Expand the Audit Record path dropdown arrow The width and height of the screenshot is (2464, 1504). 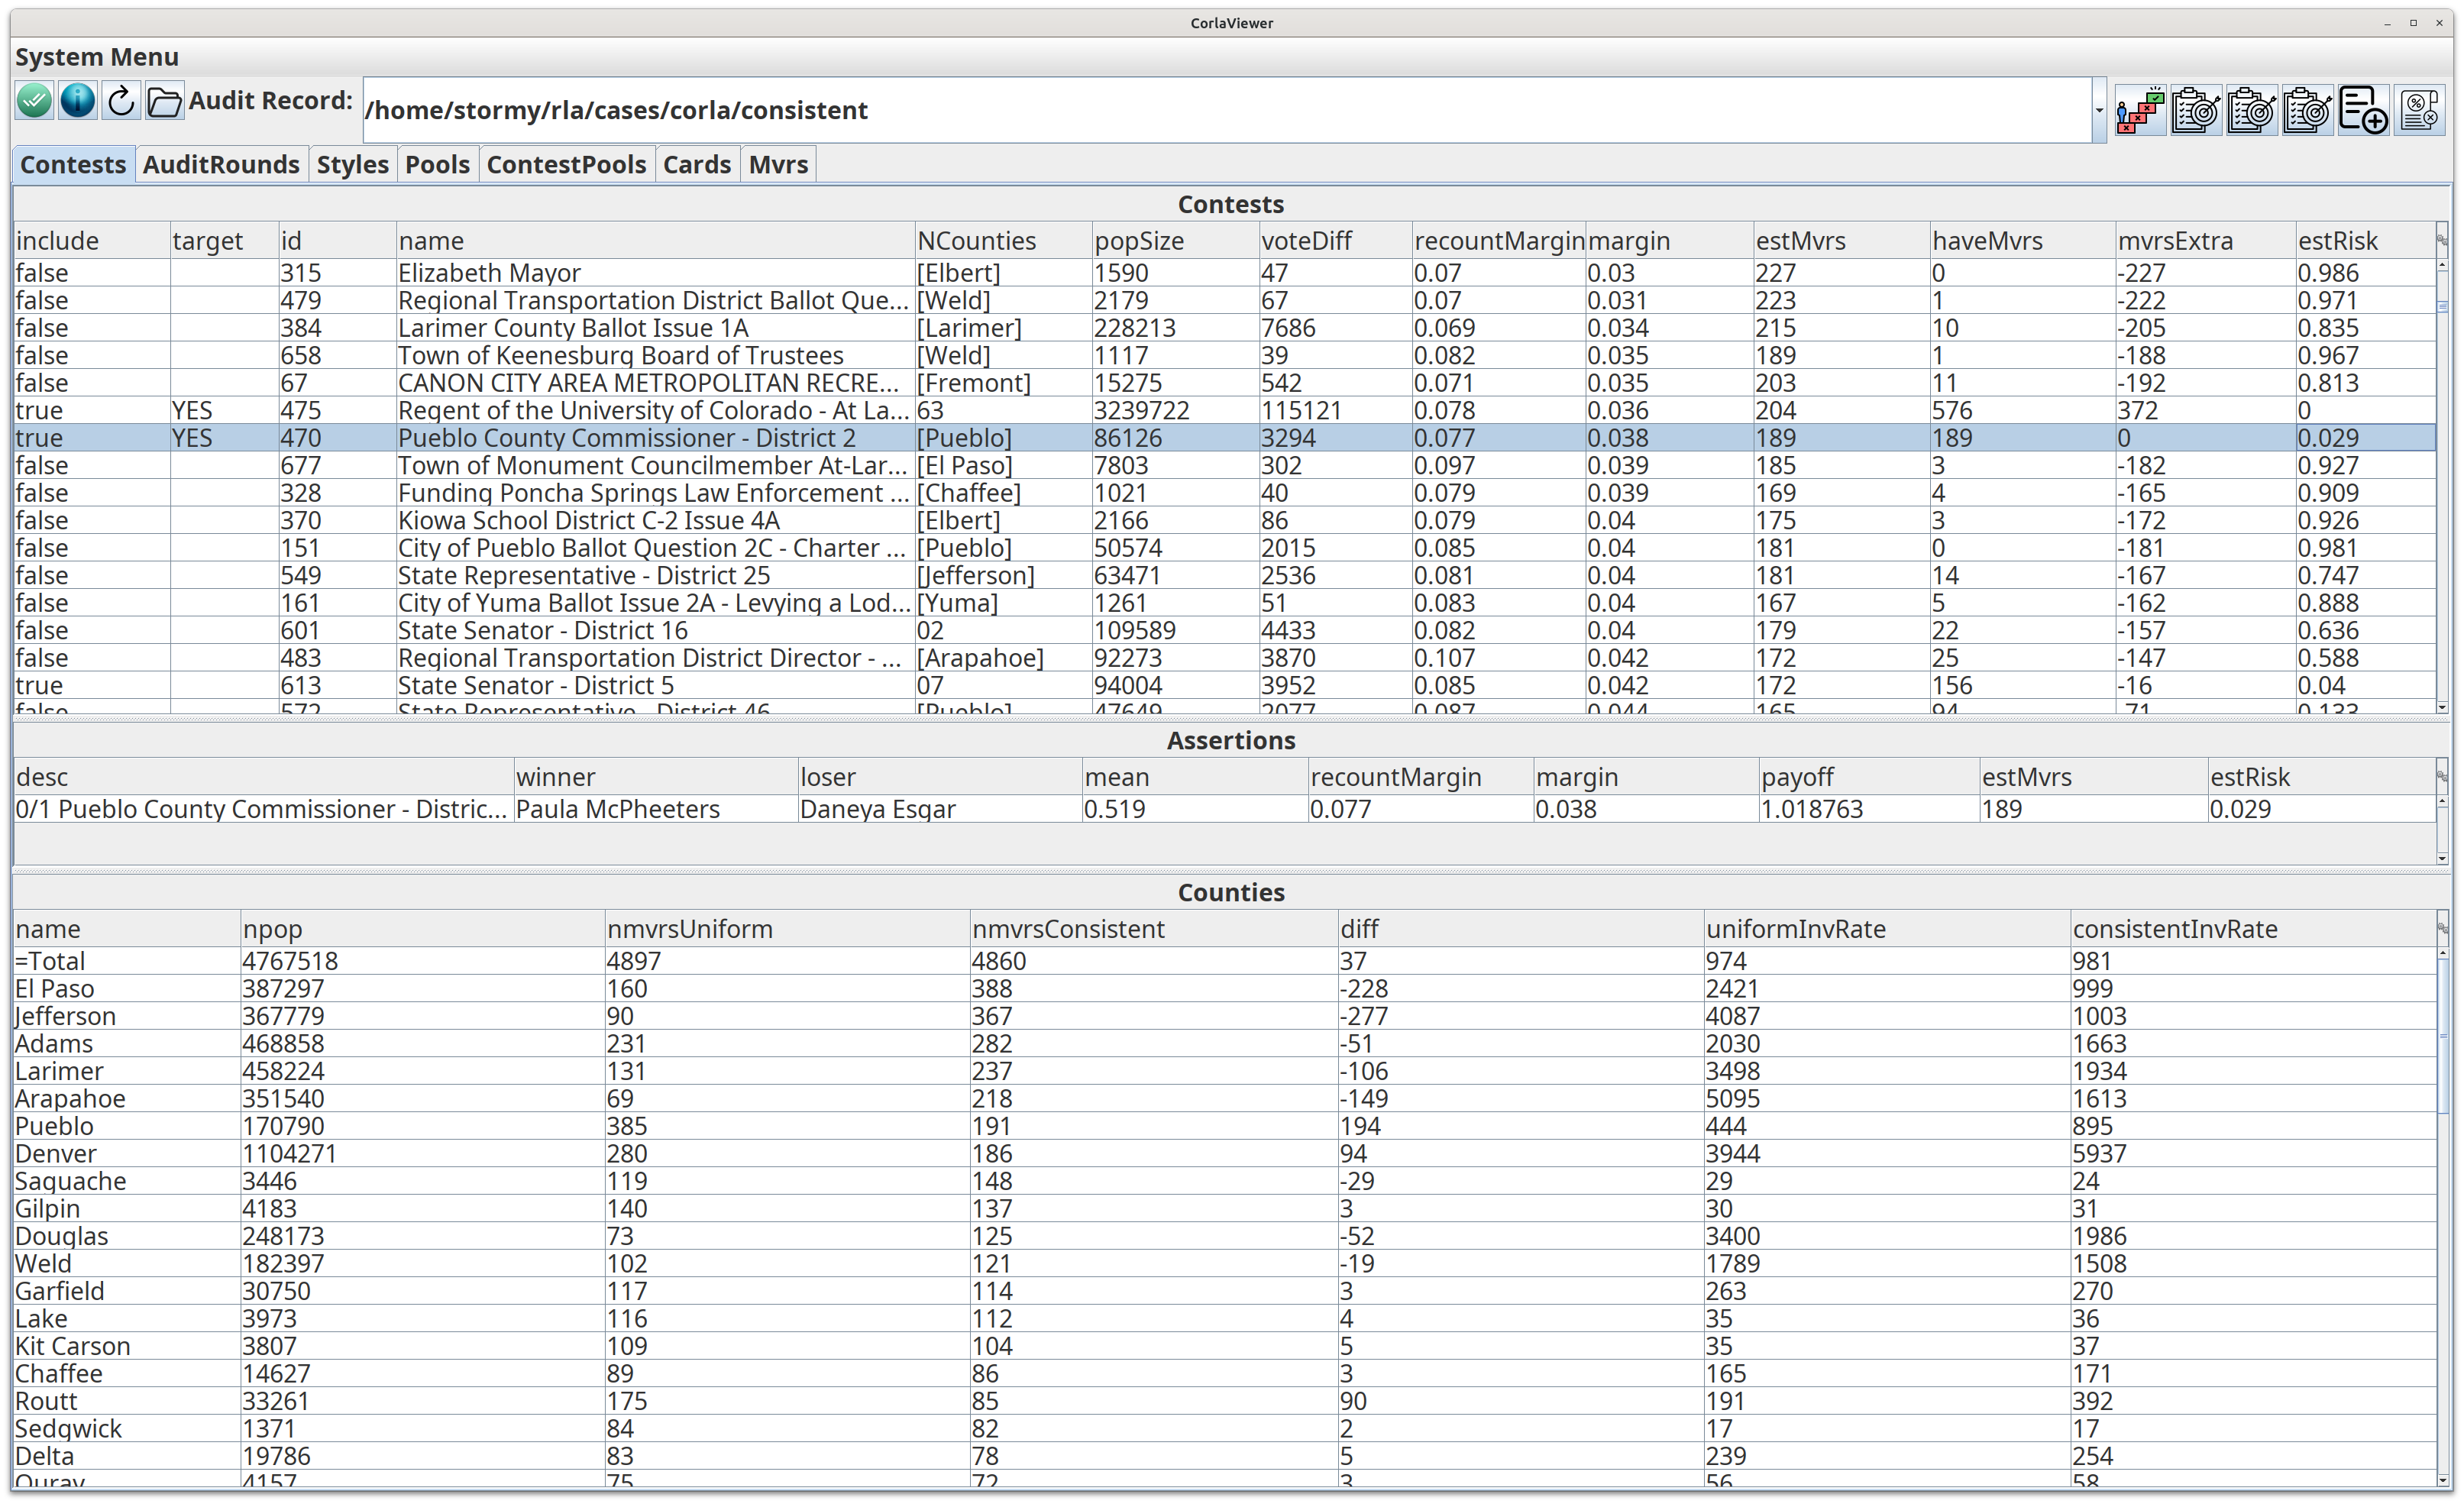coord(2098,111)
